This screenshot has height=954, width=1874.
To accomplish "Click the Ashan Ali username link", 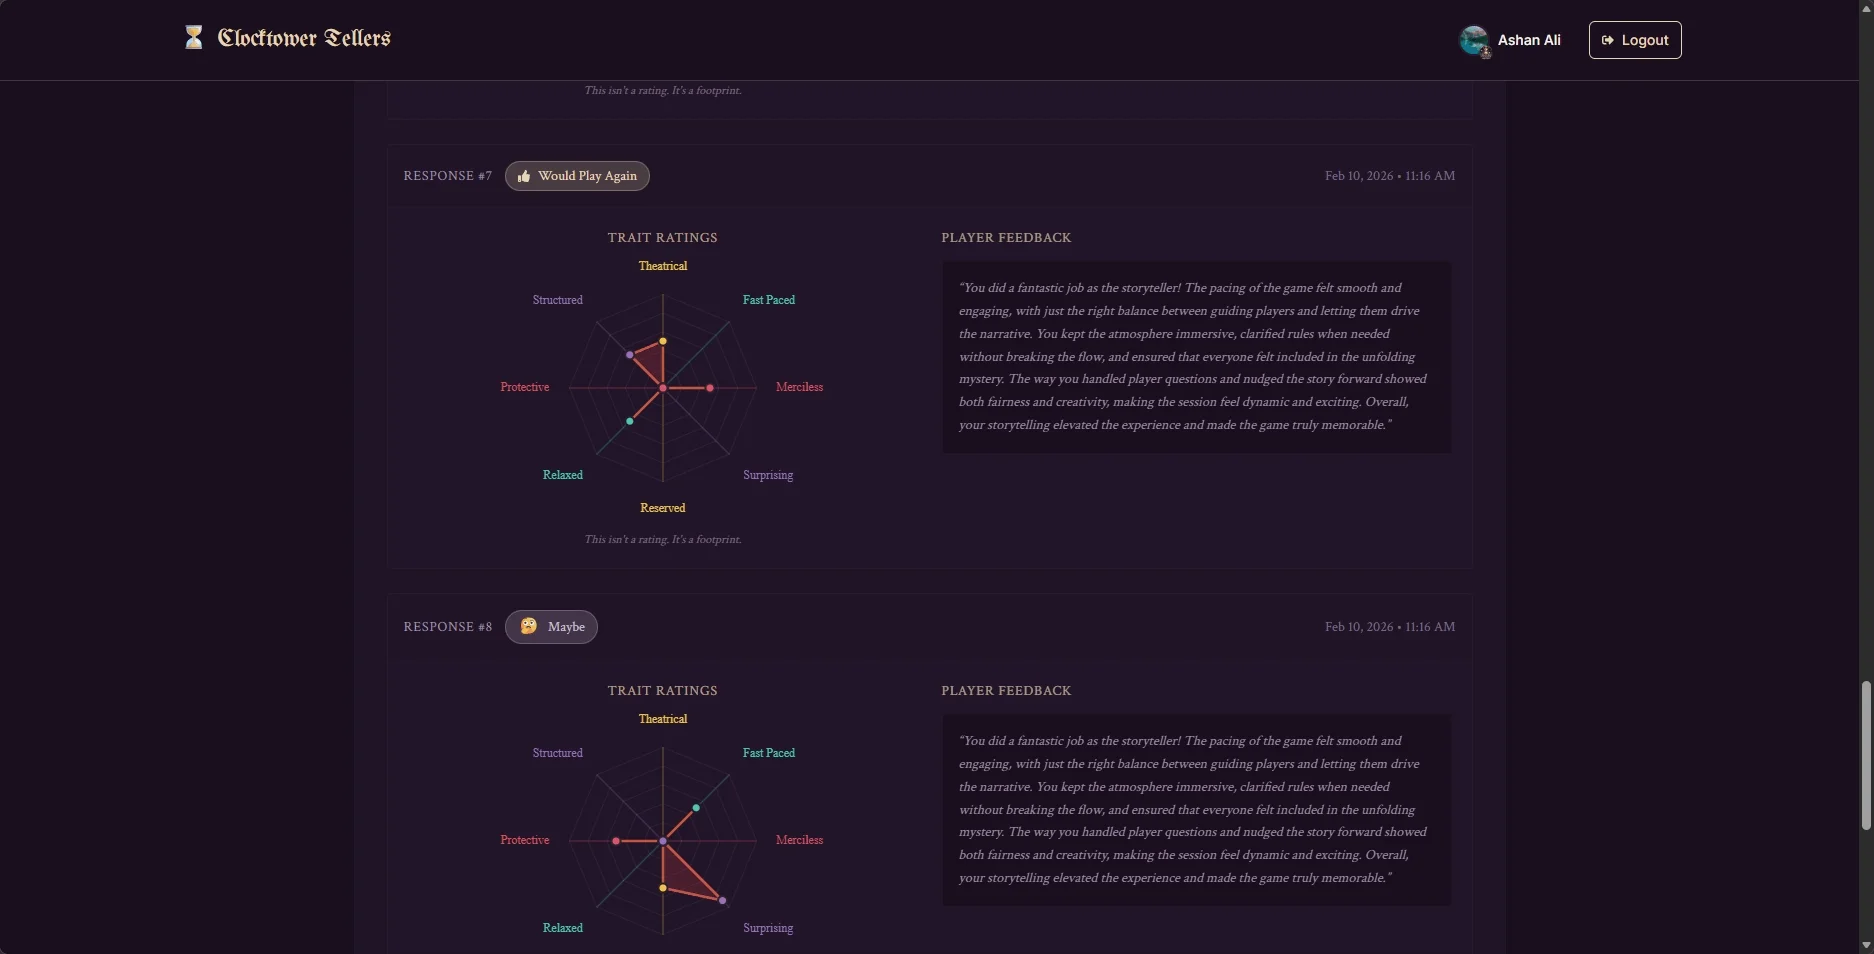I will pyautogui.click(x=1529, y=40).
